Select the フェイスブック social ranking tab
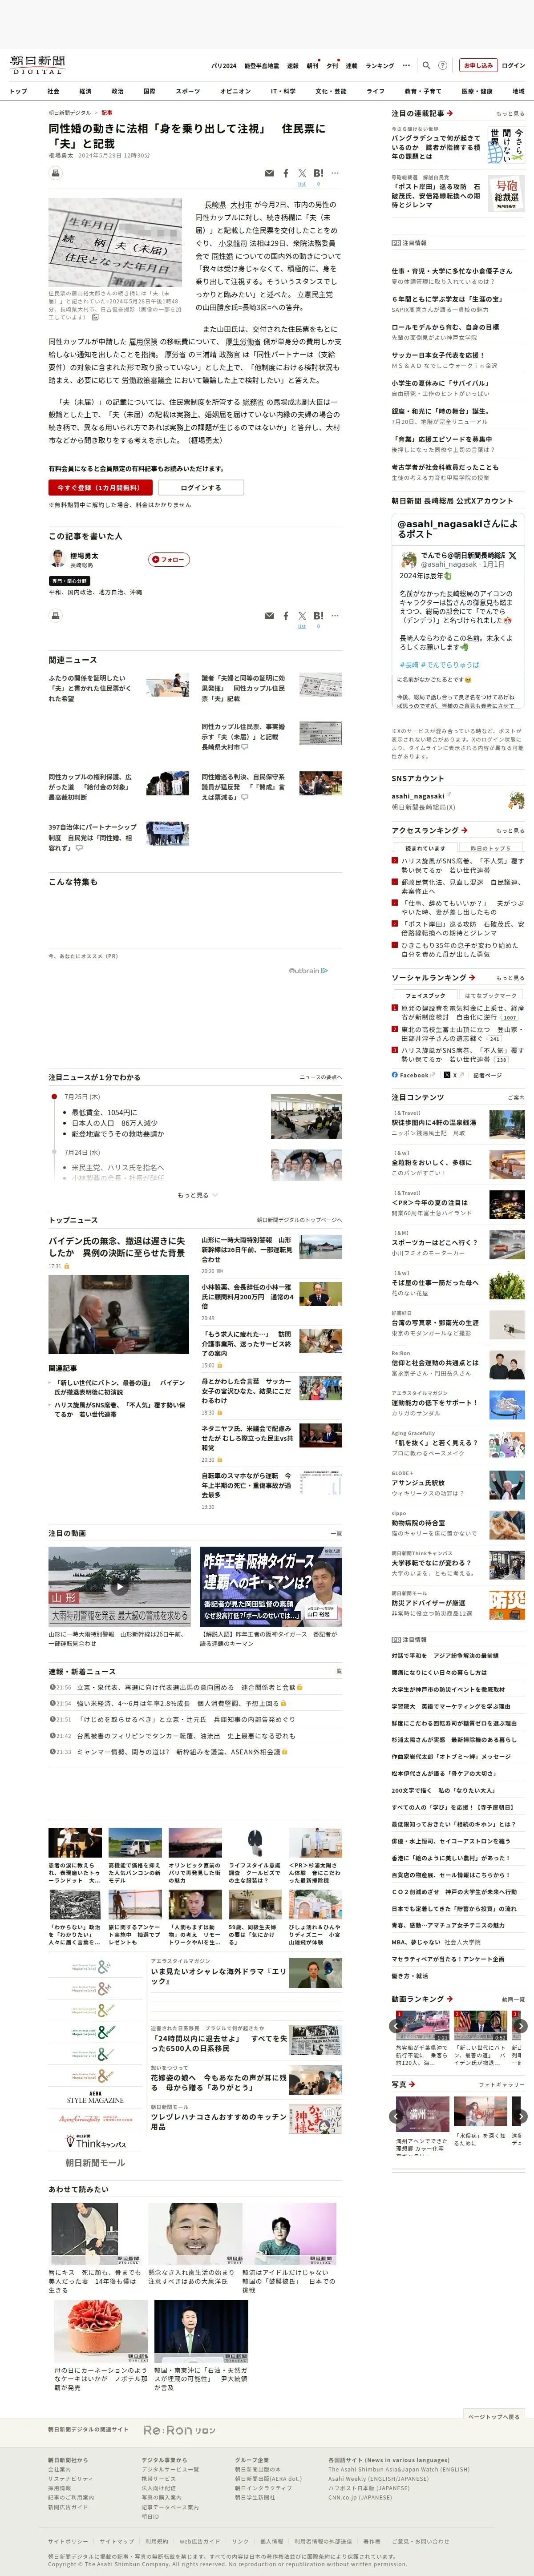Screen dimensions: 534x2576 point(425,995)
